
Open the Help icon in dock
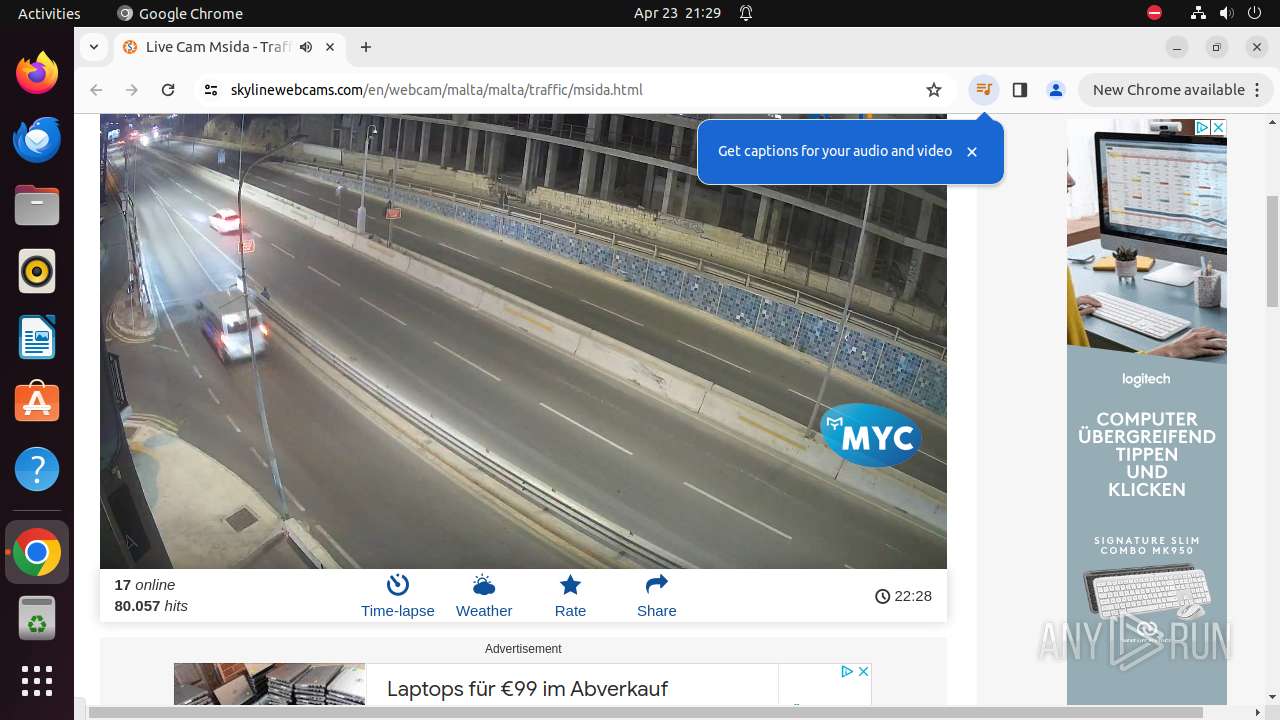coord(37,469)
